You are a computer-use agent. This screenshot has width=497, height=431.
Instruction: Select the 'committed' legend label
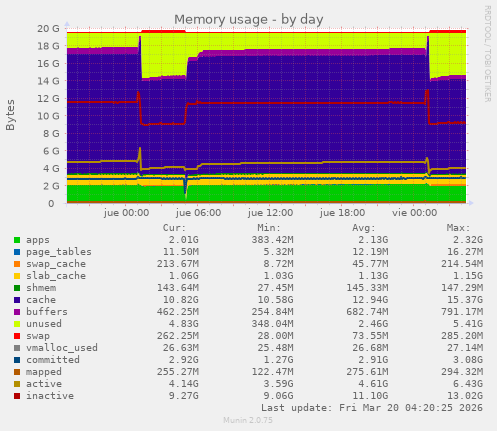(53, 360)
